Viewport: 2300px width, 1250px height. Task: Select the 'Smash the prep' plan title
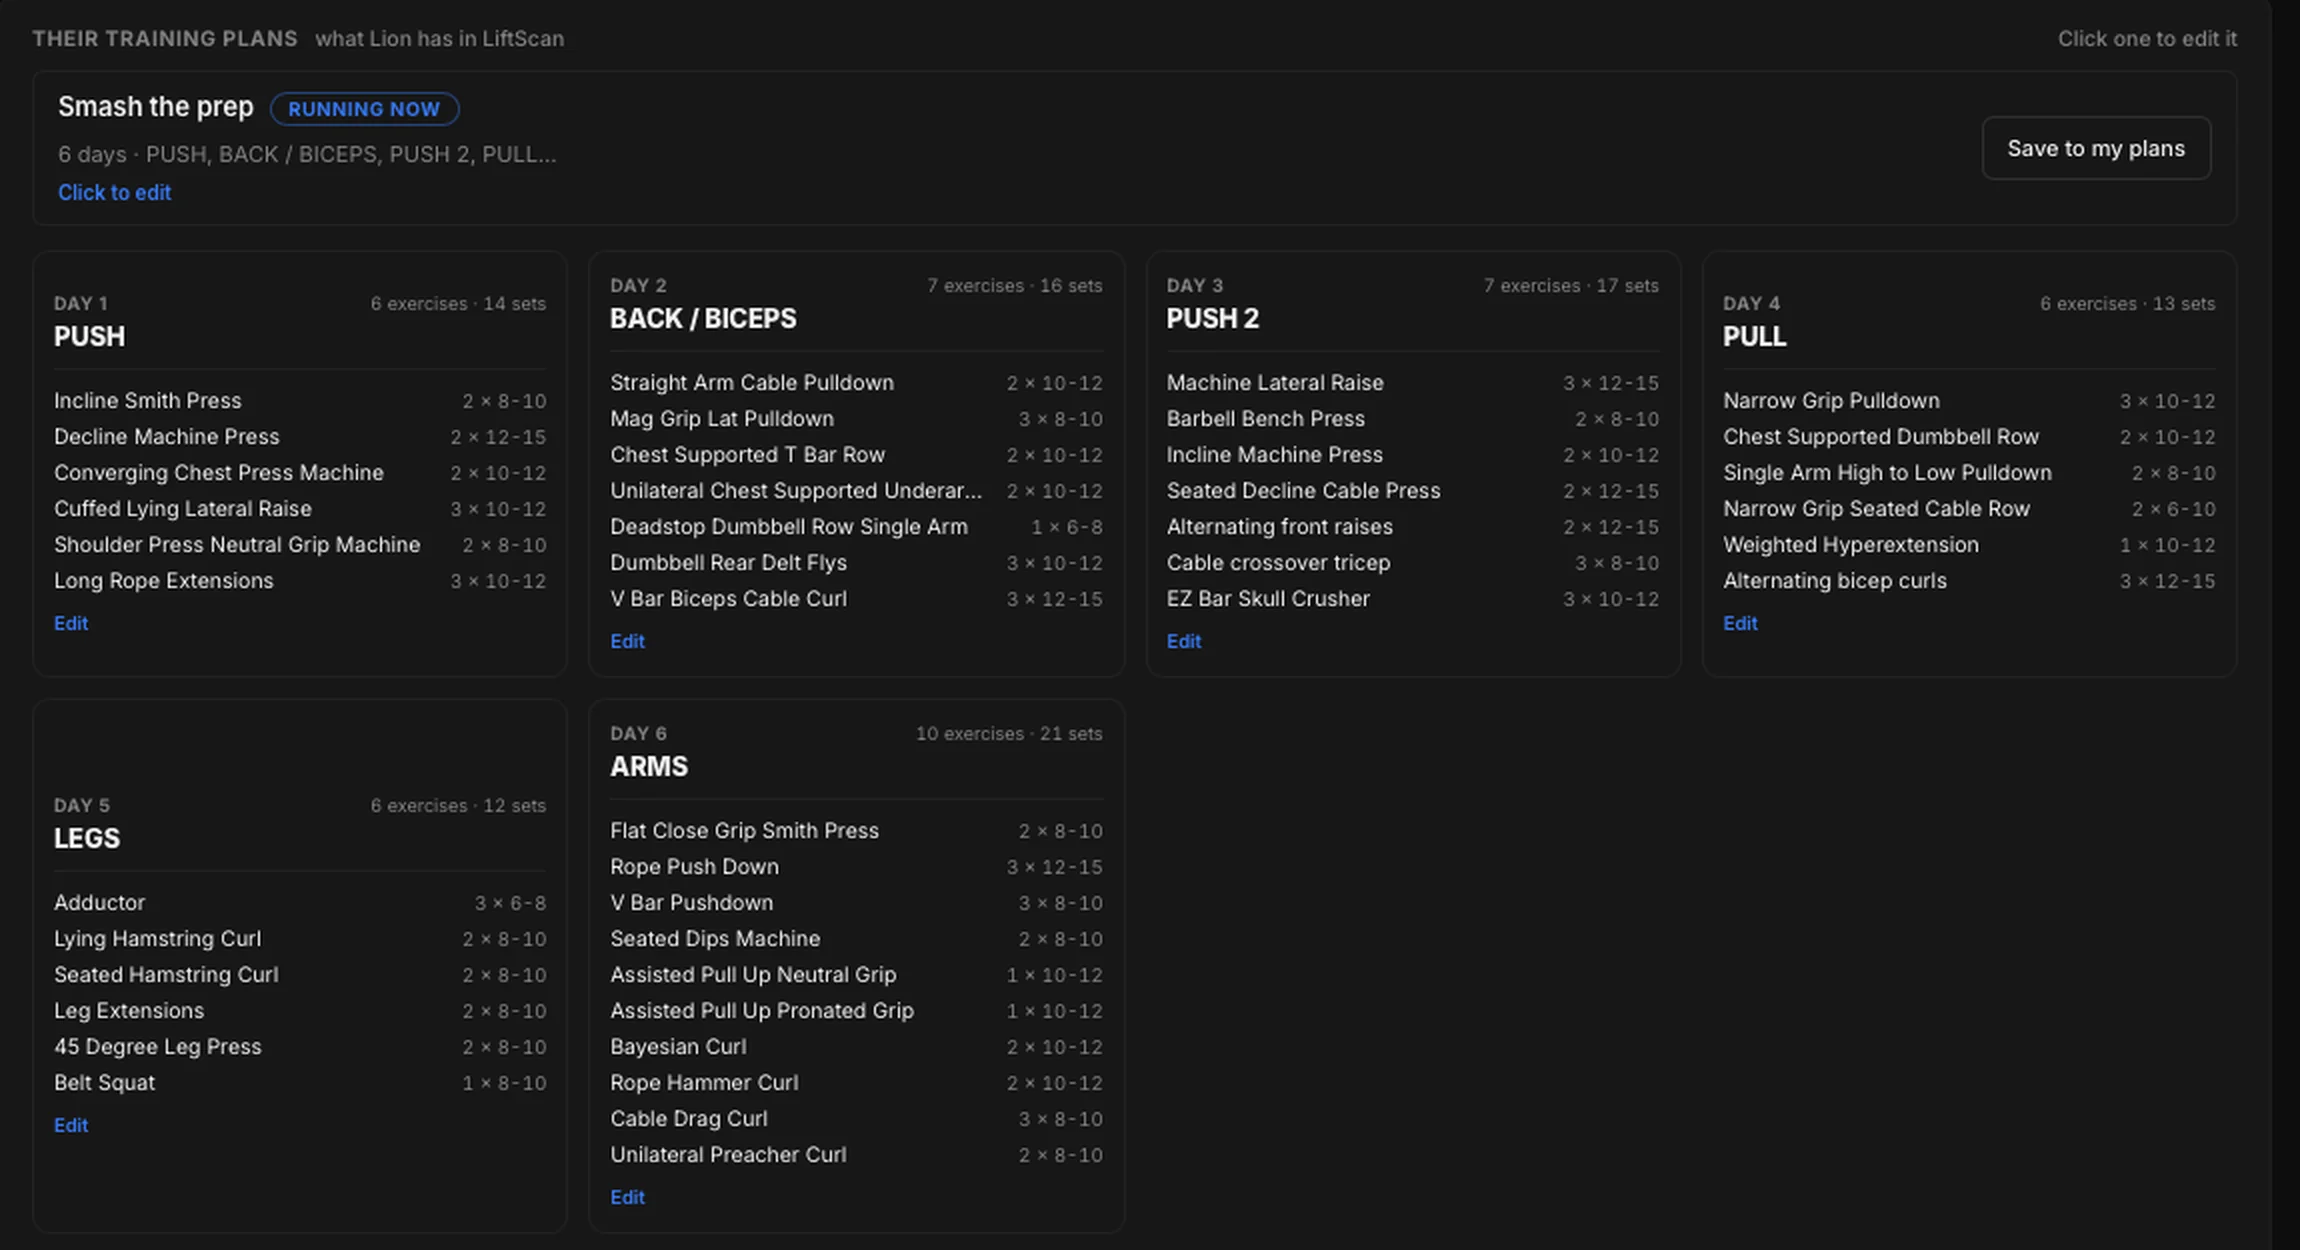coord(155,106)
